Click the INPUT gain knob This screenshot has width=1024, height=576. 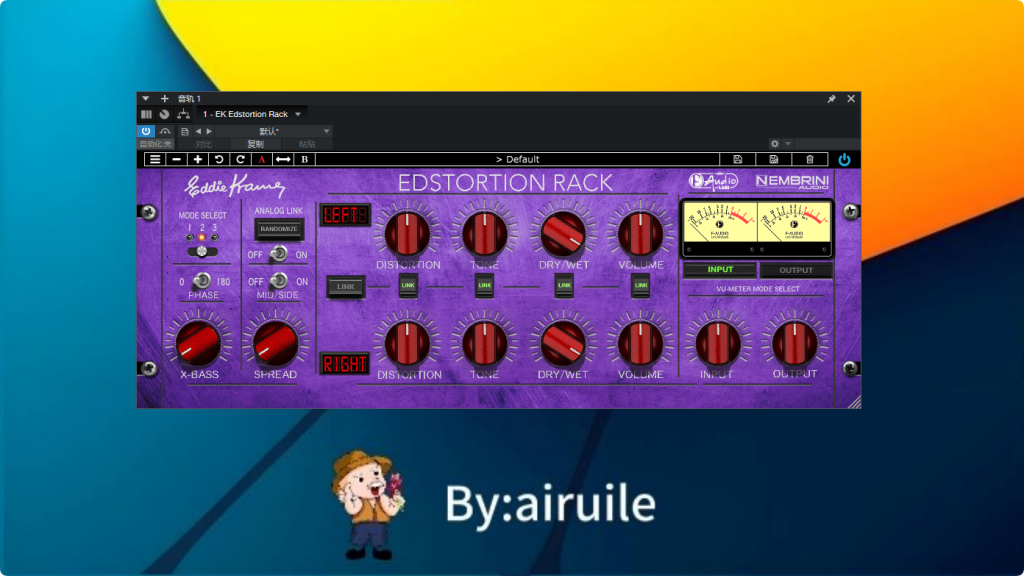coord(718,343)
